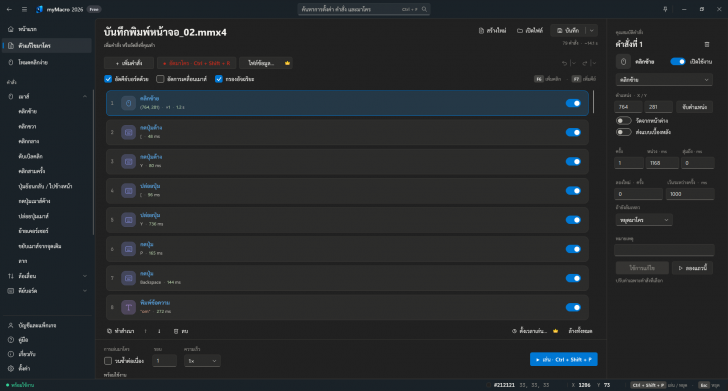Image resolution: width=728 pixels, height=391 pixels.
Task: Check the unchecked middle checkbox under toolbar
Action: [160, 79]
